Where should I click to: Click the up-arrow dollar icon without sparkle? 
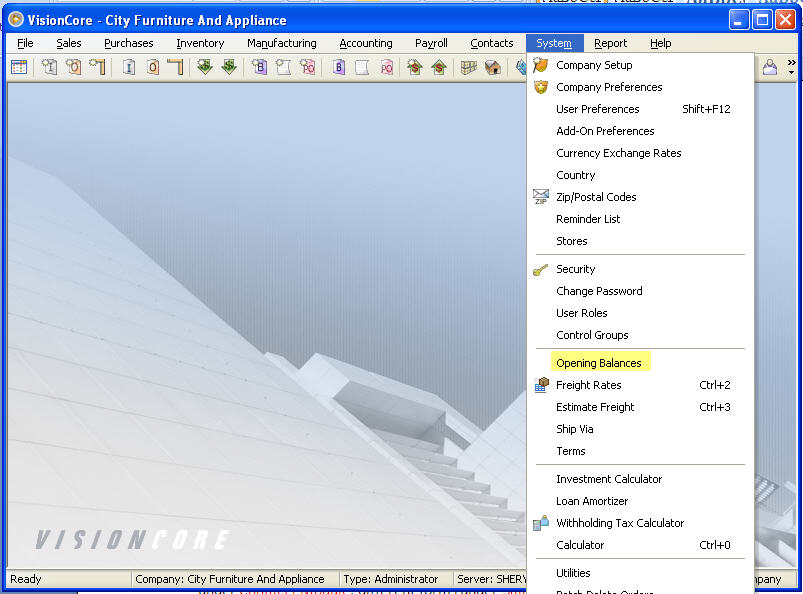coord(439,67)
